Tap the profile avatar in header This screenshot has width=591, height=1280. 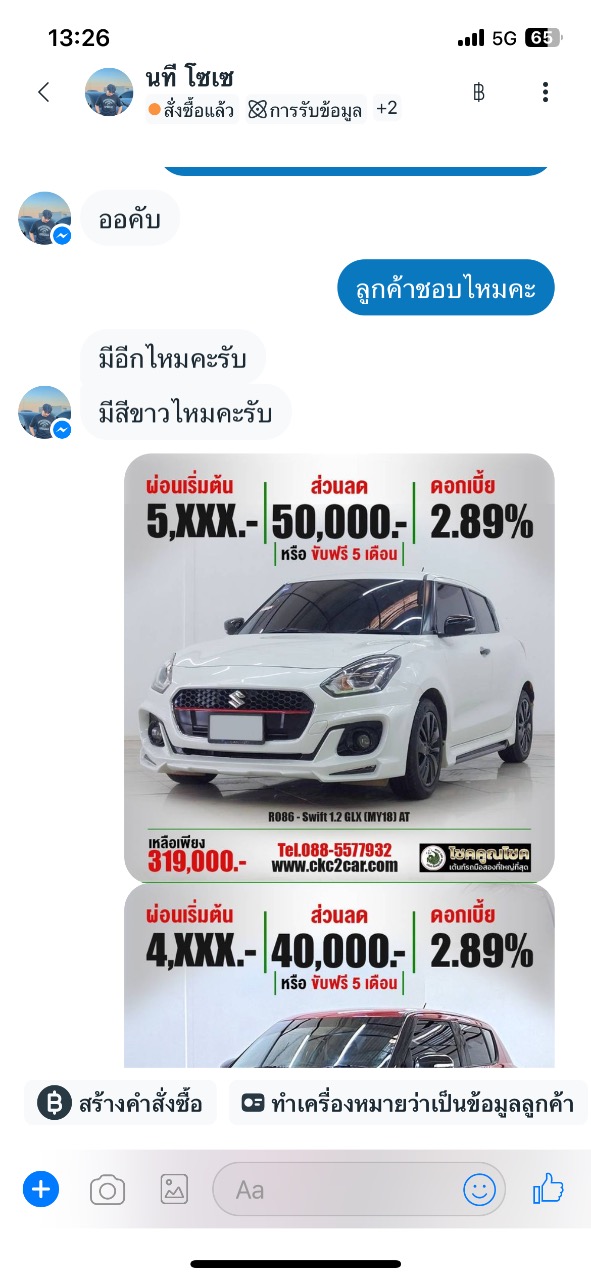pyautogui.click(x=109, y=92)
